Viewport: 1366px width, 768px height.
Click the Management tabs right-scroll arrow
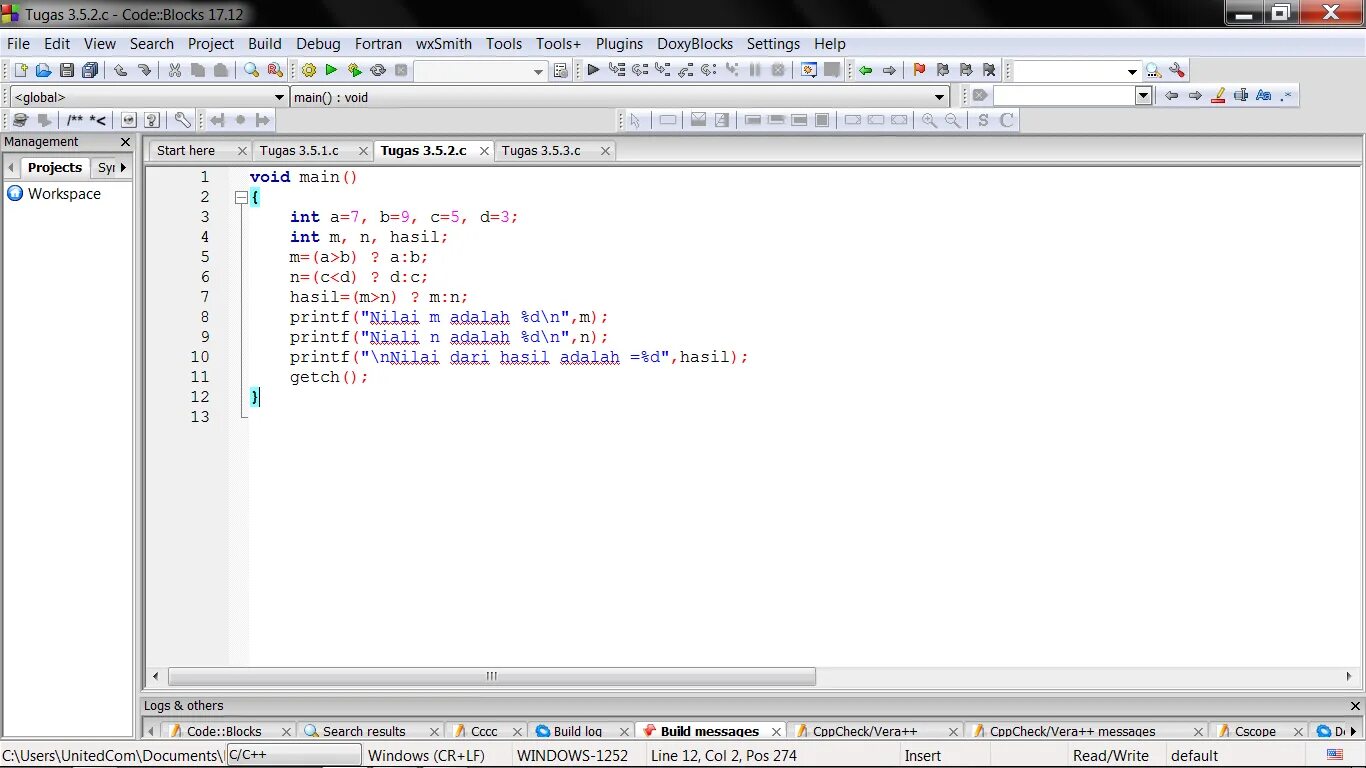coord(124,168)
